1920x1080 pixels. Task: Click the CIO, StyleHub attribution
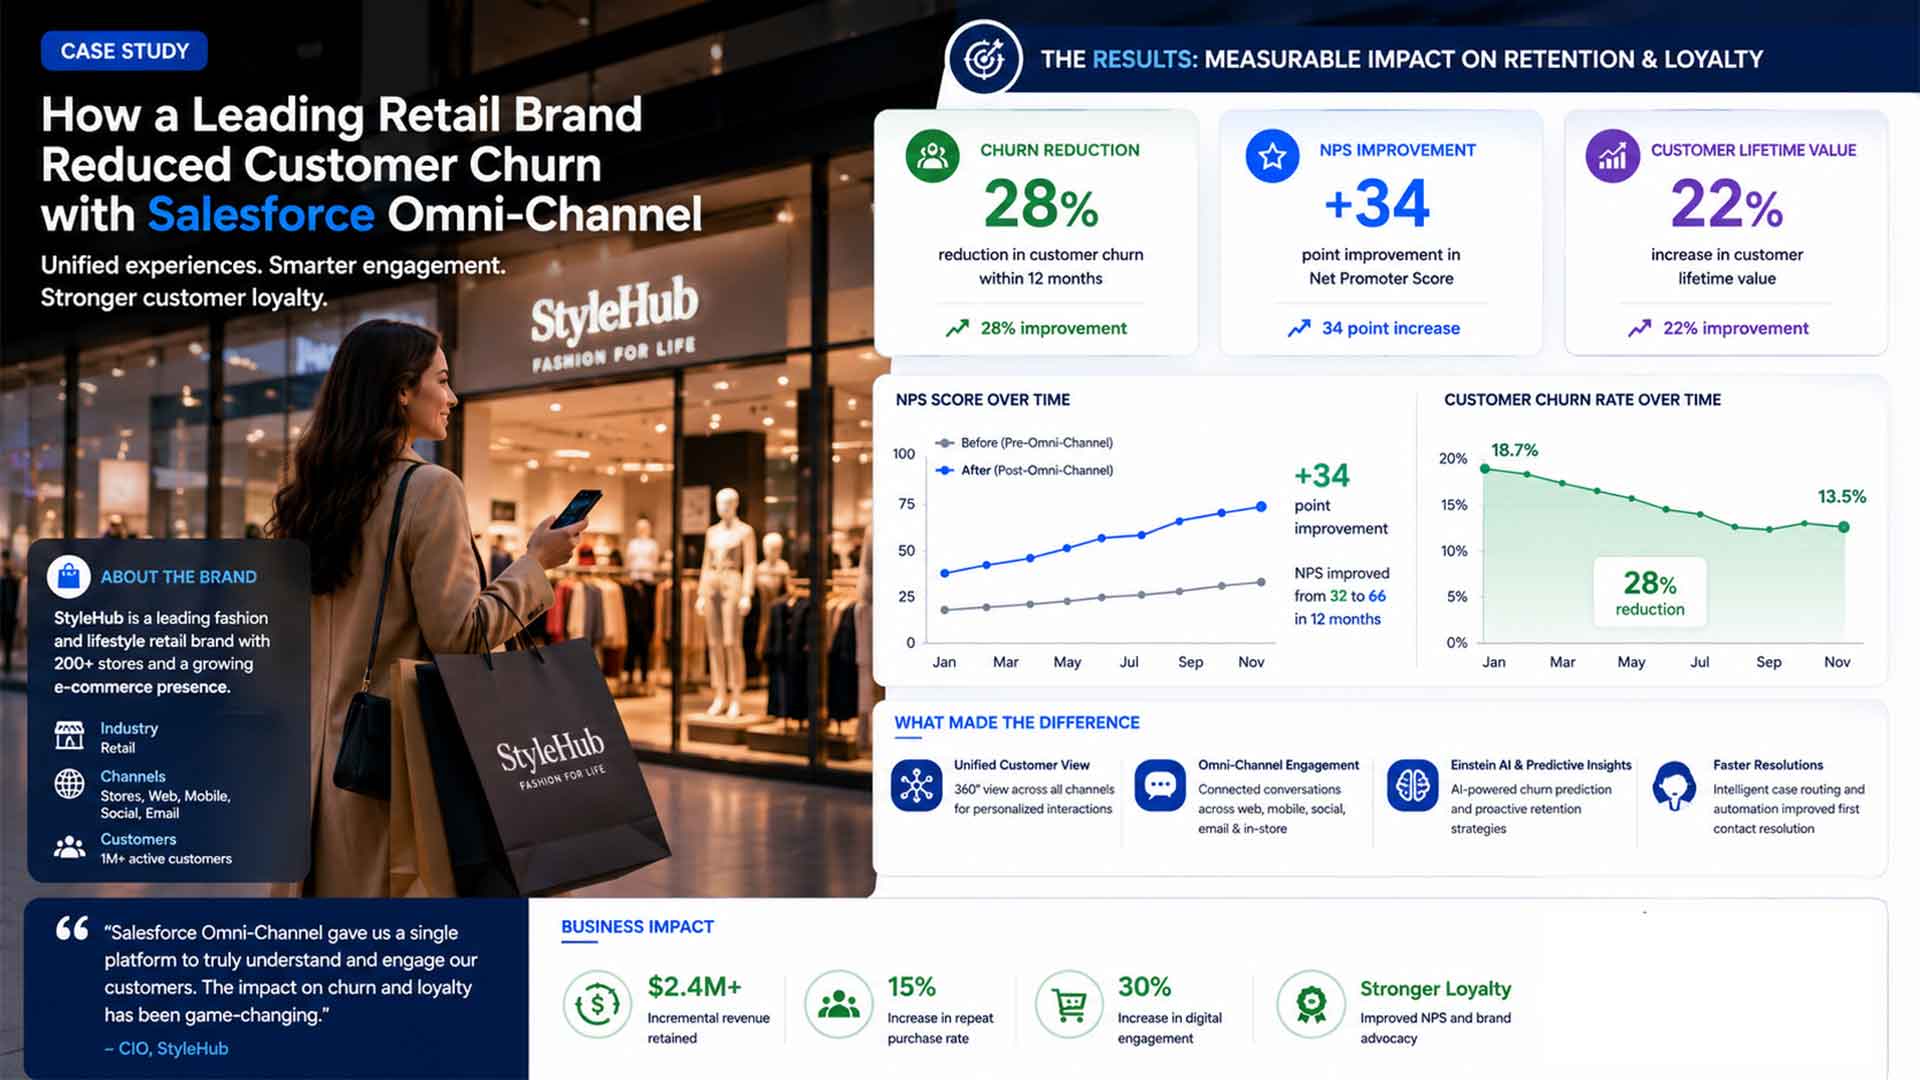[x=166, y=1048]
